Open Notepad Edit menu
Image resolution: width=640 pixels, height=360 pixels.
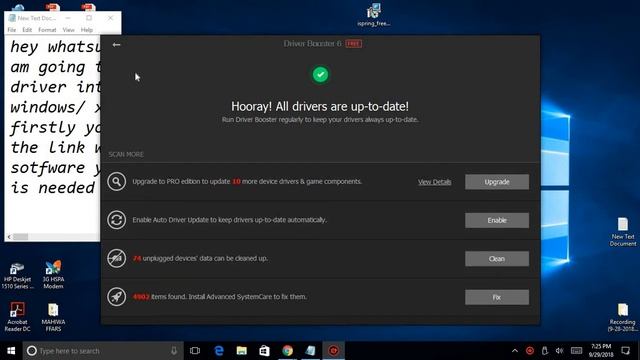[x=27, y=30]
